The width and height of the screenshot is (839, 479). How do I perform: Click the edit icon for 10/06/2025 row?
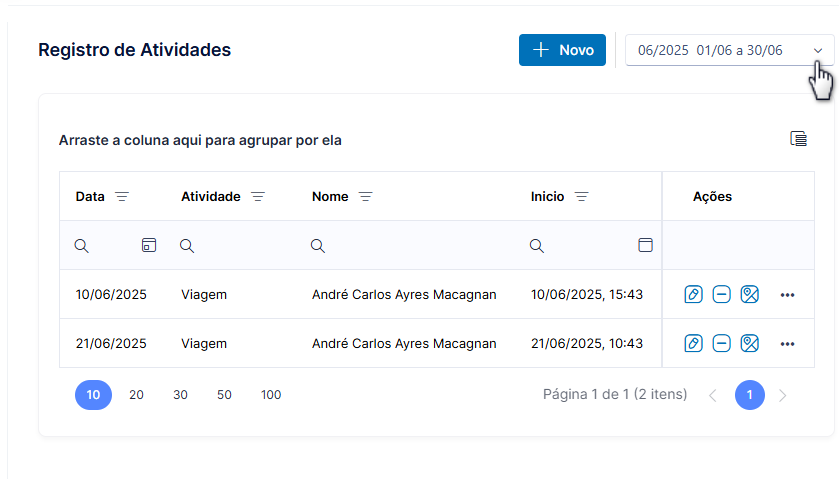pos(693,294)
